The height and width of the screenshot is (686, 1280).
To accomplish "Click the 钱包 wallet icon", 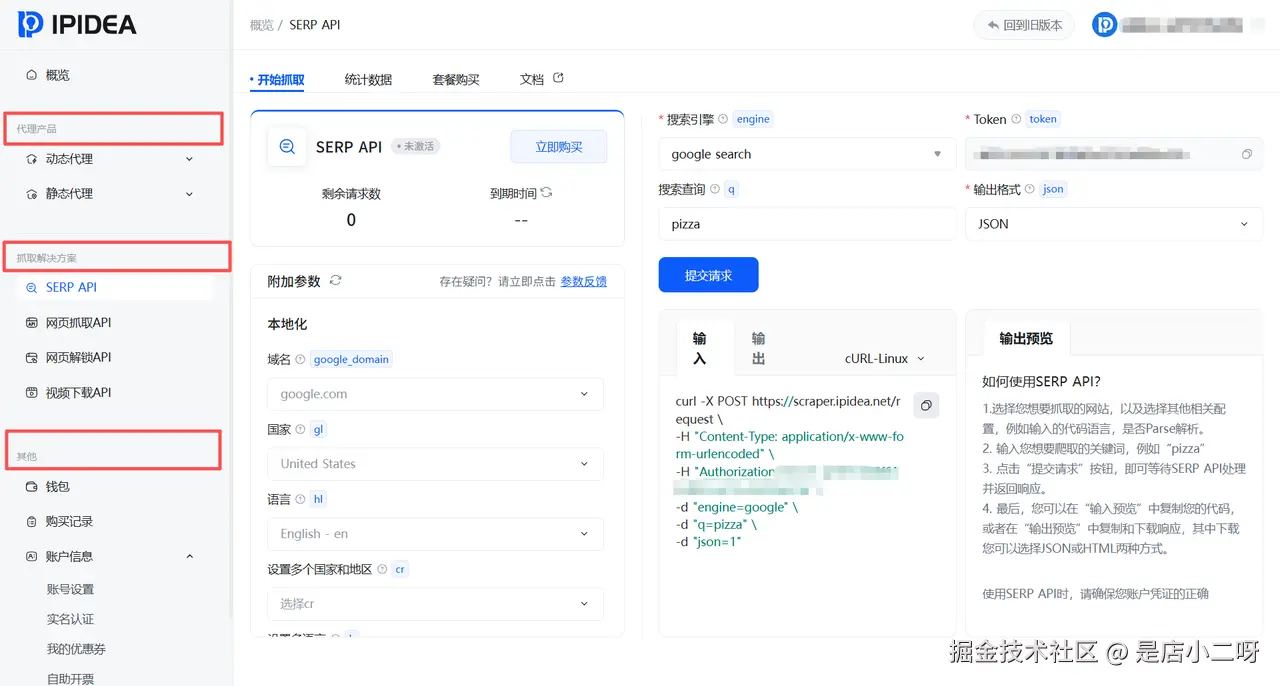I will (x=31, y=487).
